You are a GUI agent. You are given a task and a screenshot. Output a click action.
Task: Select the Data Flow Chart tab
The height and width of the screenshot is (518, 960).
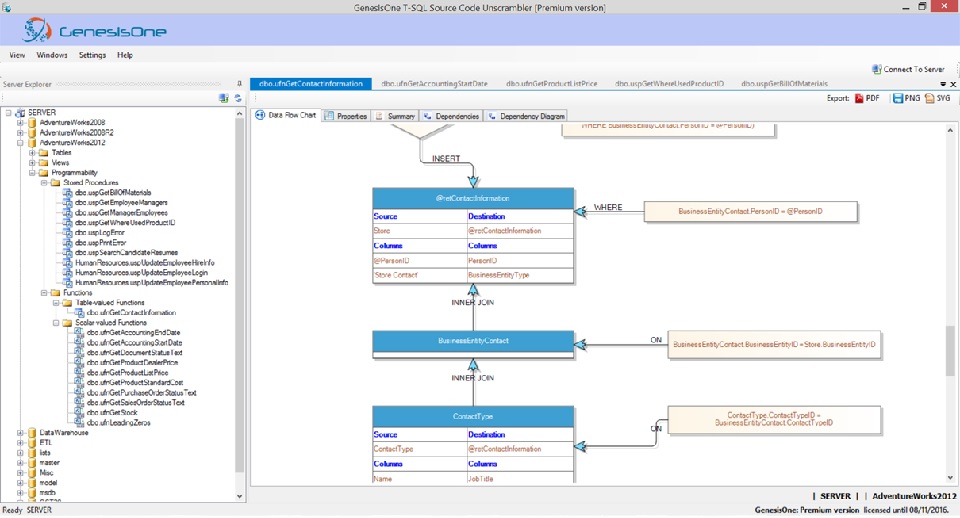[x=286, y=115]
